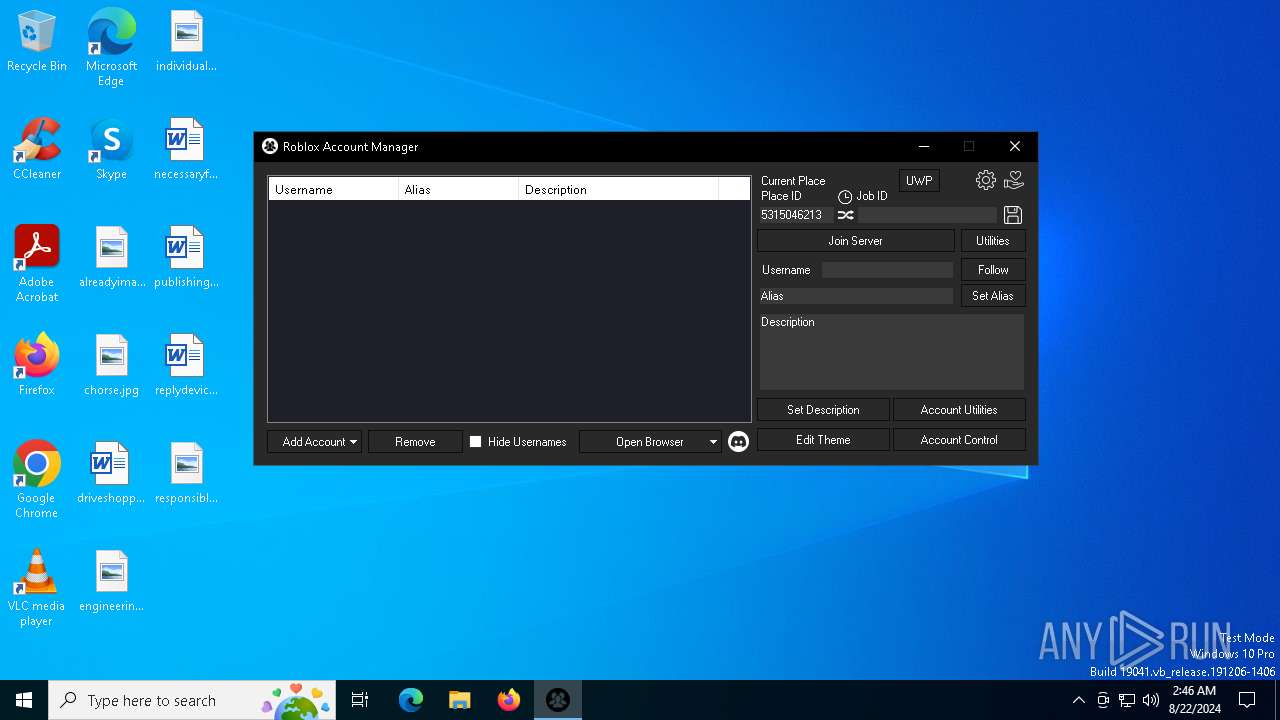Click the donate heart-hand icon
This screenshot has width=1280, height=720.
(x=1014, y=180)
